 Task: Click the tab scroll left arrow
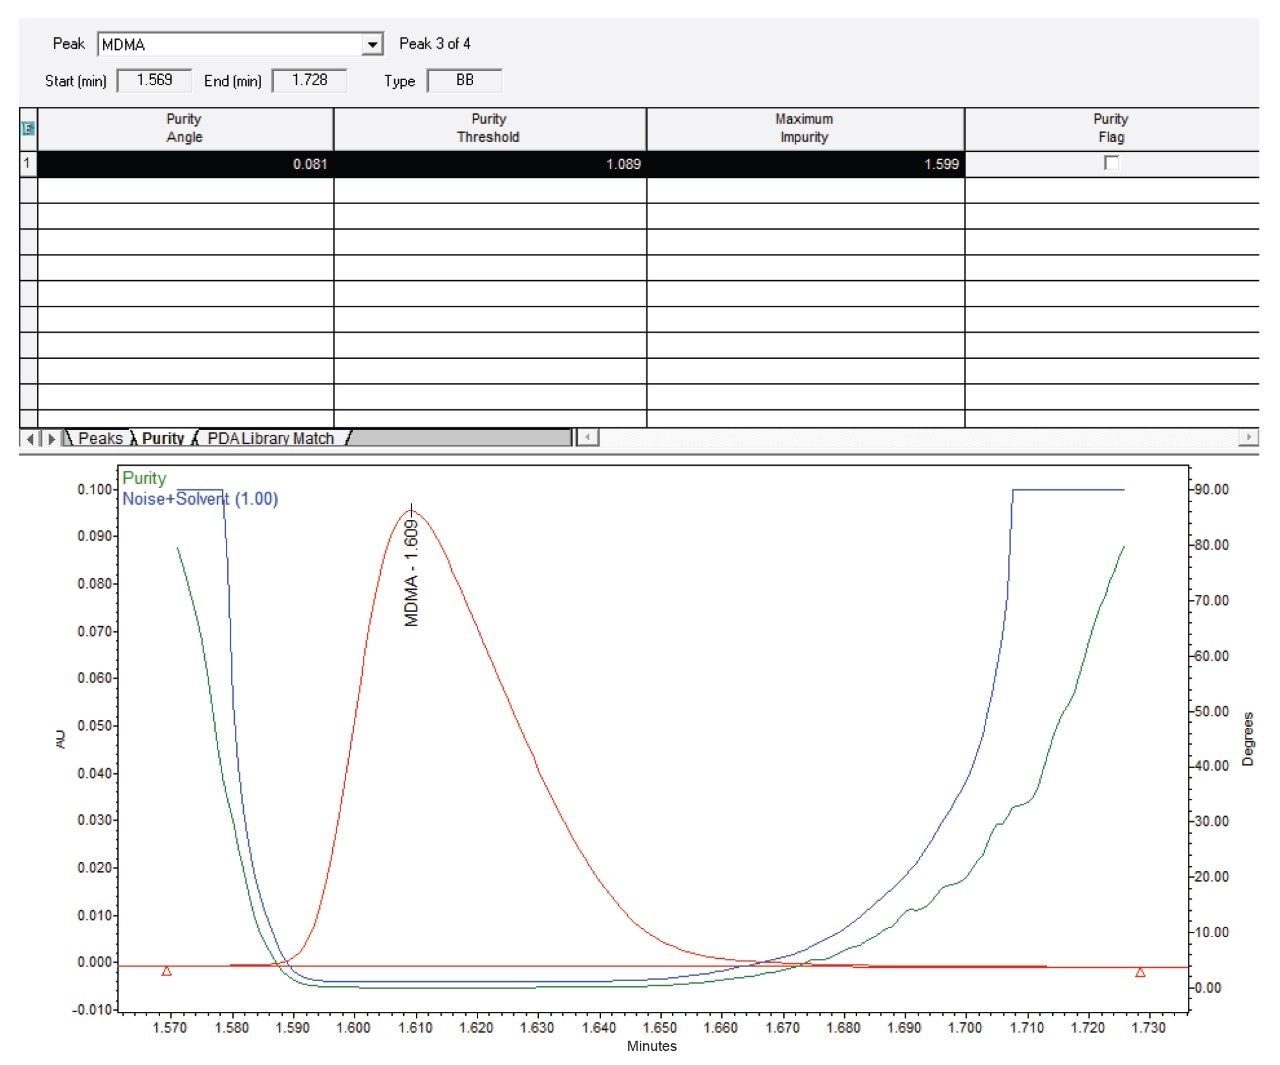coord(31,438)
